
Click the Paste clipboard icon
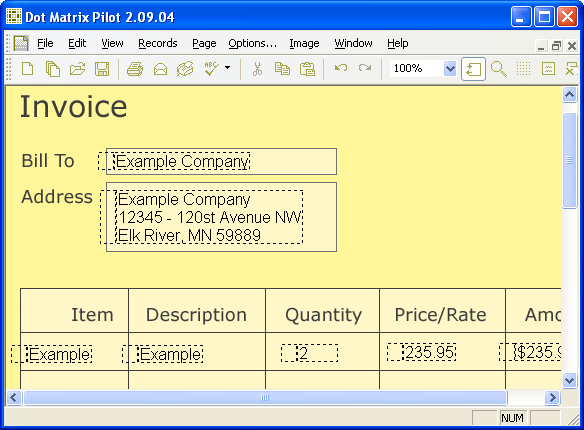click(307, 69)
